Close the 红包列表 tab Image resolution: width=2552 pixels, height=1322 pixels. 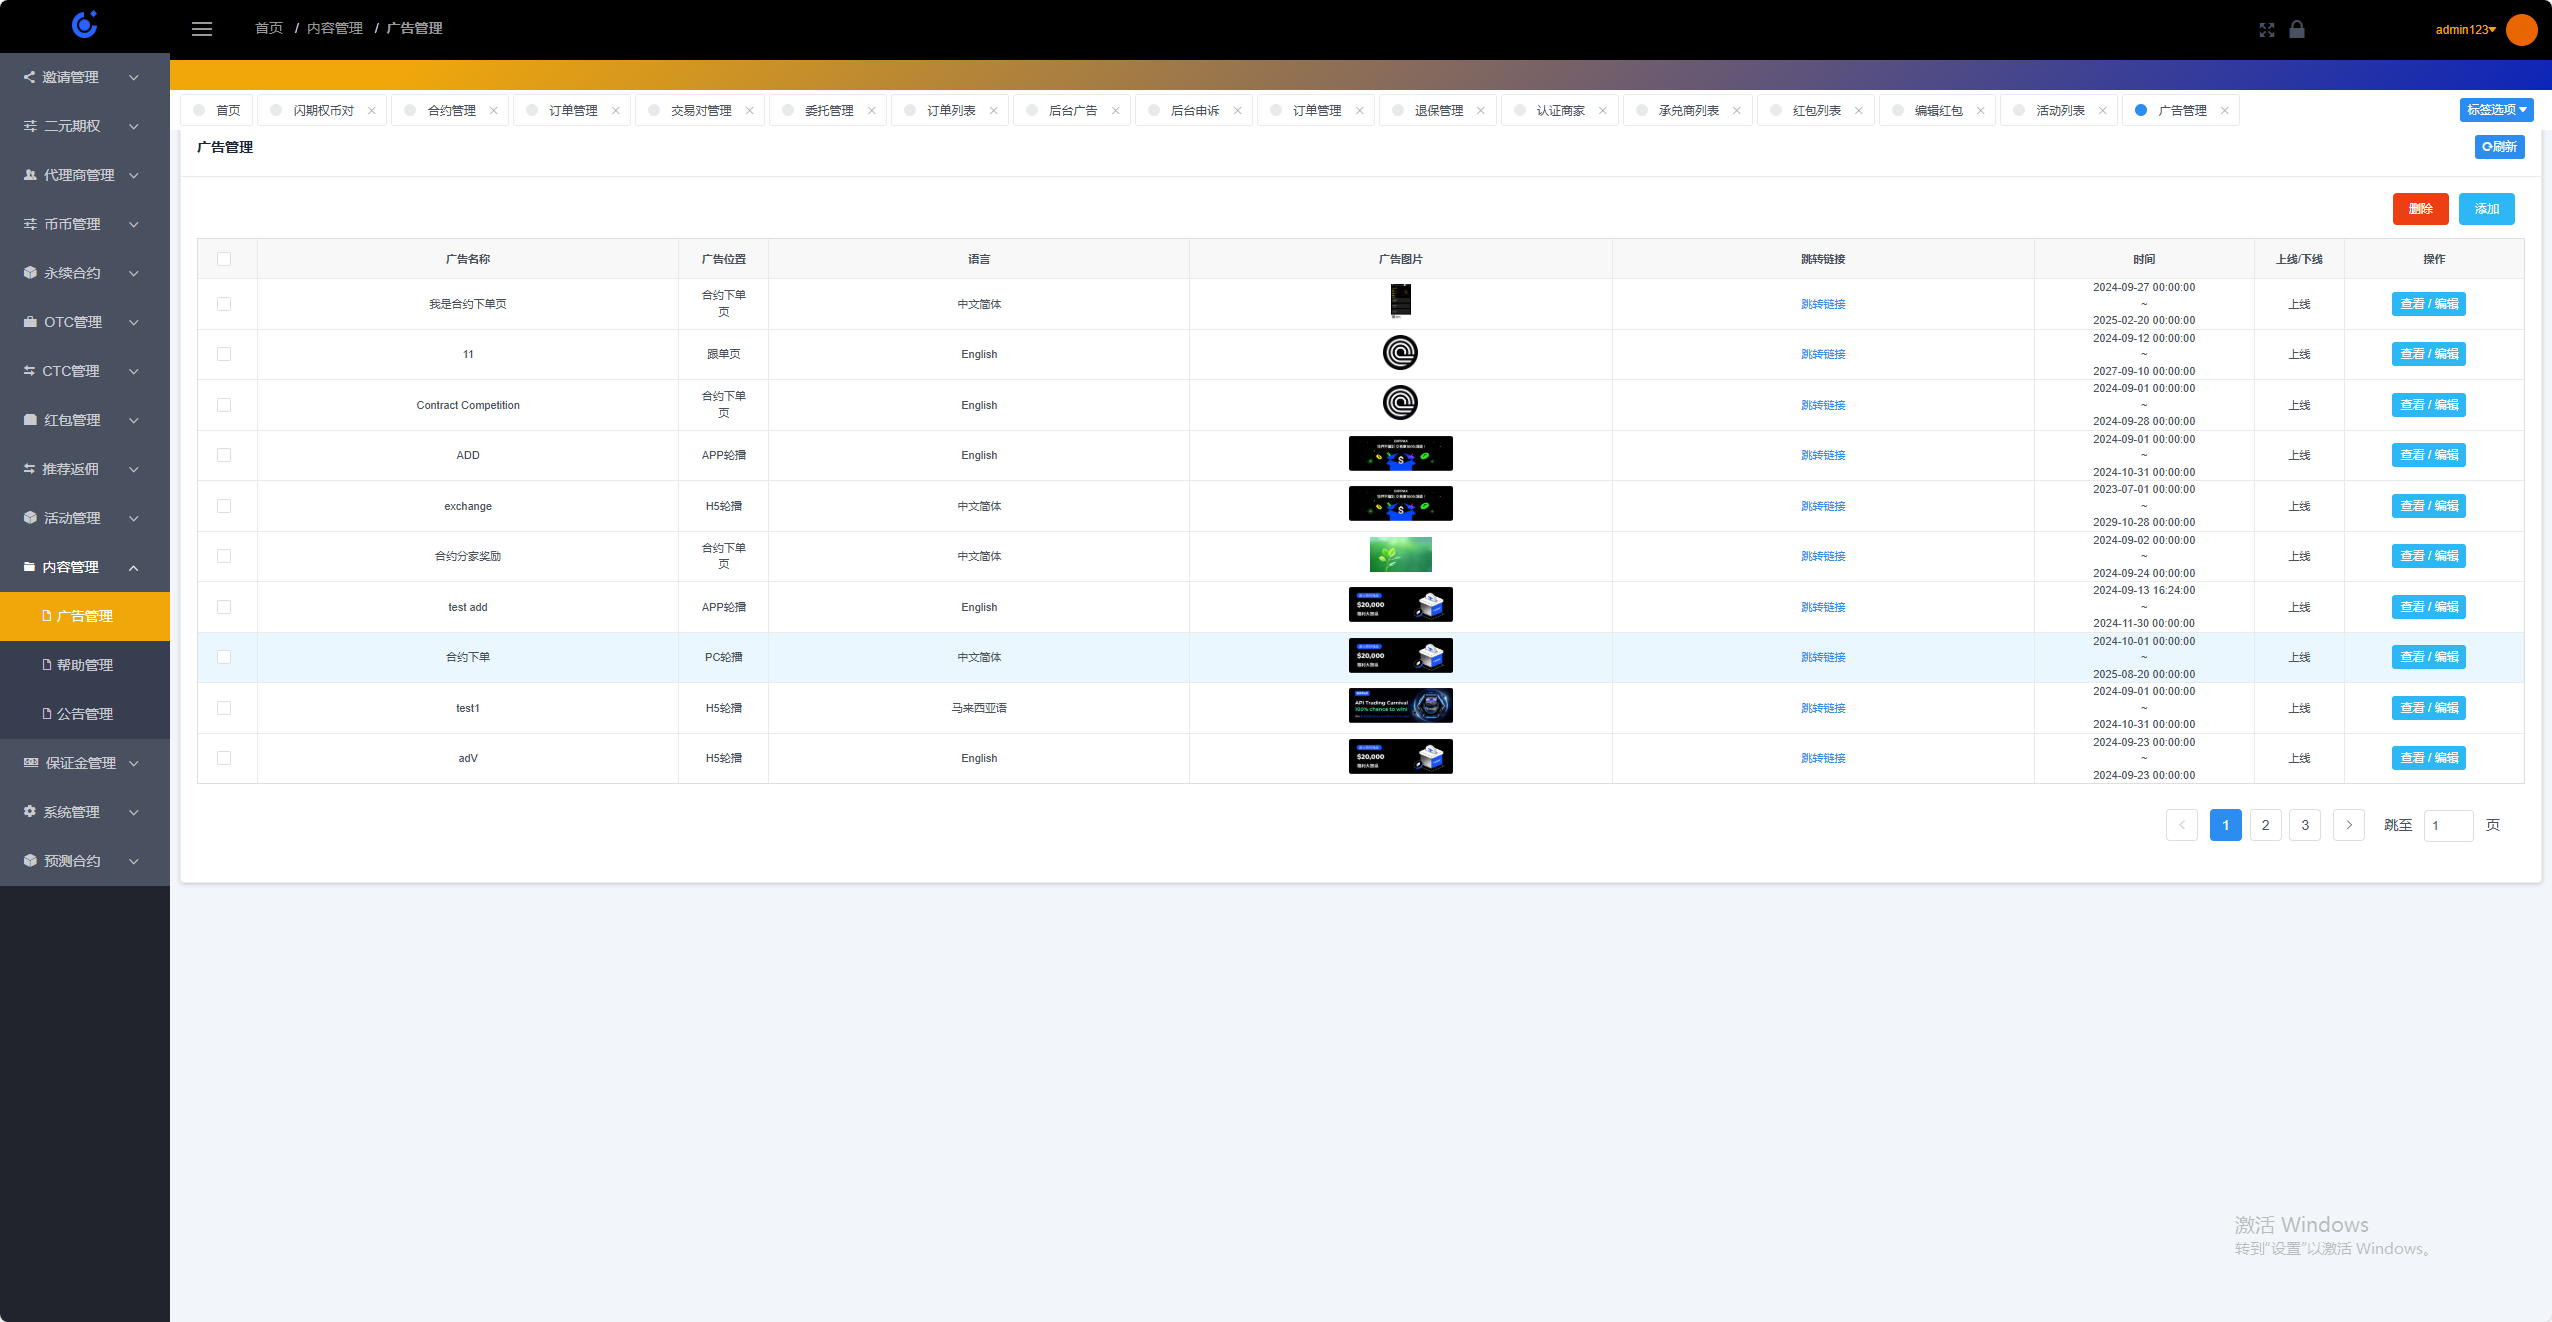pyautogui.click(x=1859, y=111)
